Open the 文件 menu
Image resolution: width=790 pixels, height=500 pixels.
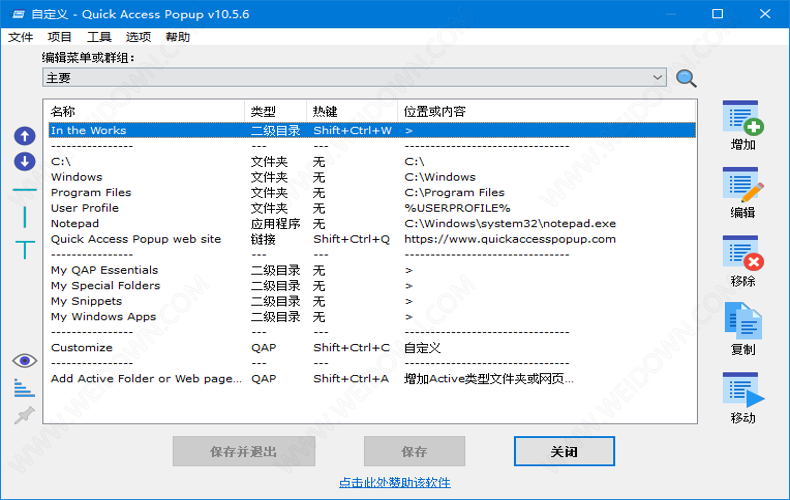pos(21,37)
